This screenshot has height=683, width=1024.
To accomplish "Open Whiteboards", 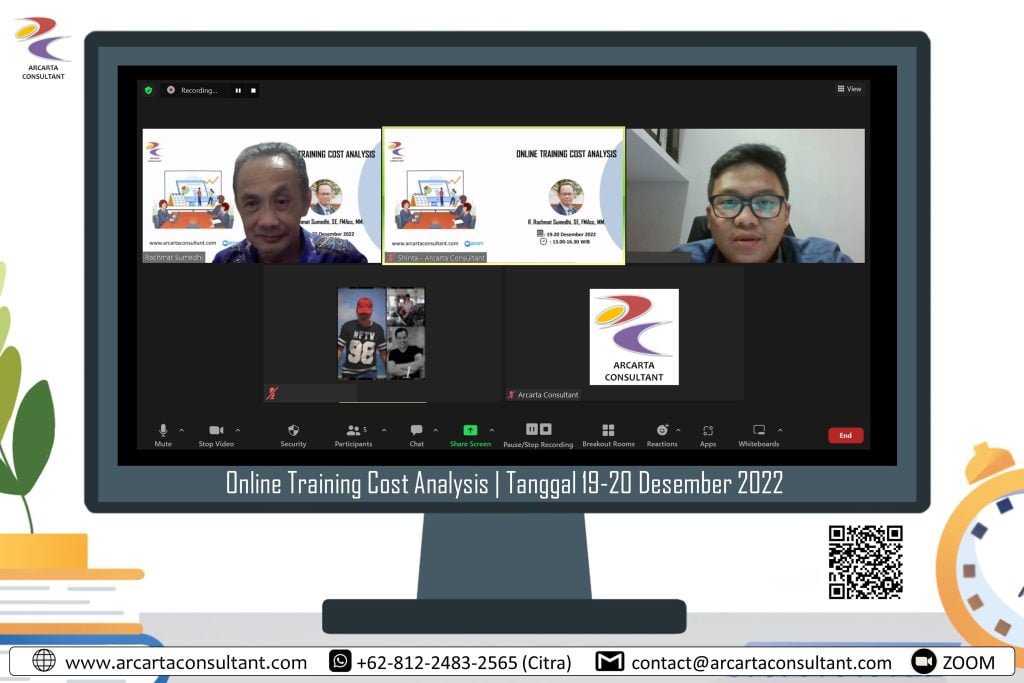I will pos(758,431).
